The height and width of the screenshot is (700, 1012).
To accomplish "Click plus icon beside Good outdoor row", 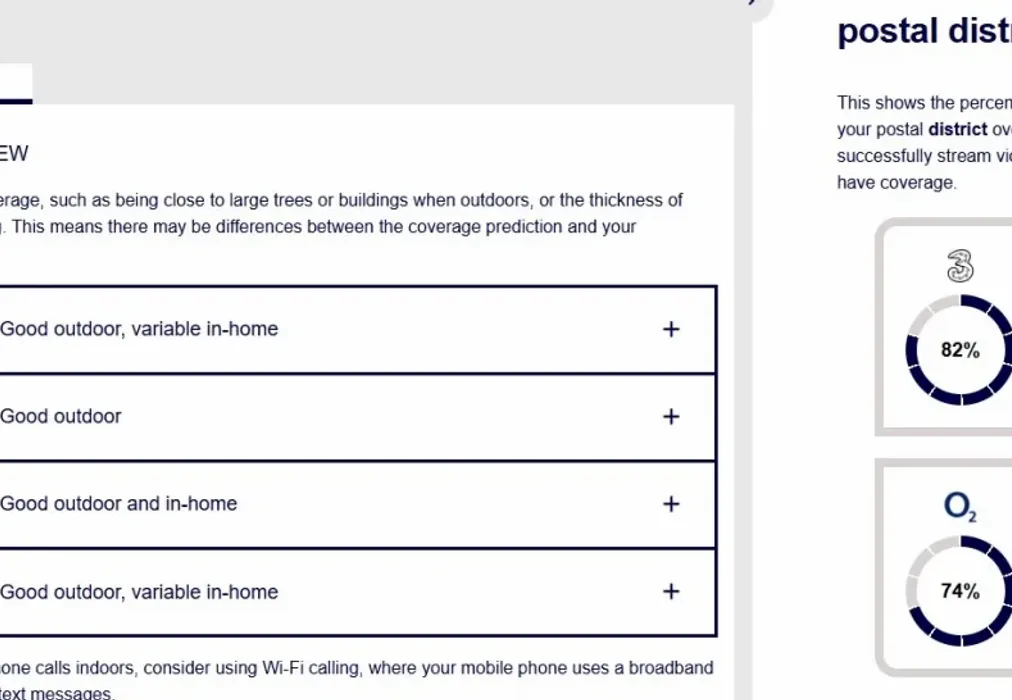I will (x=671, y=416).
